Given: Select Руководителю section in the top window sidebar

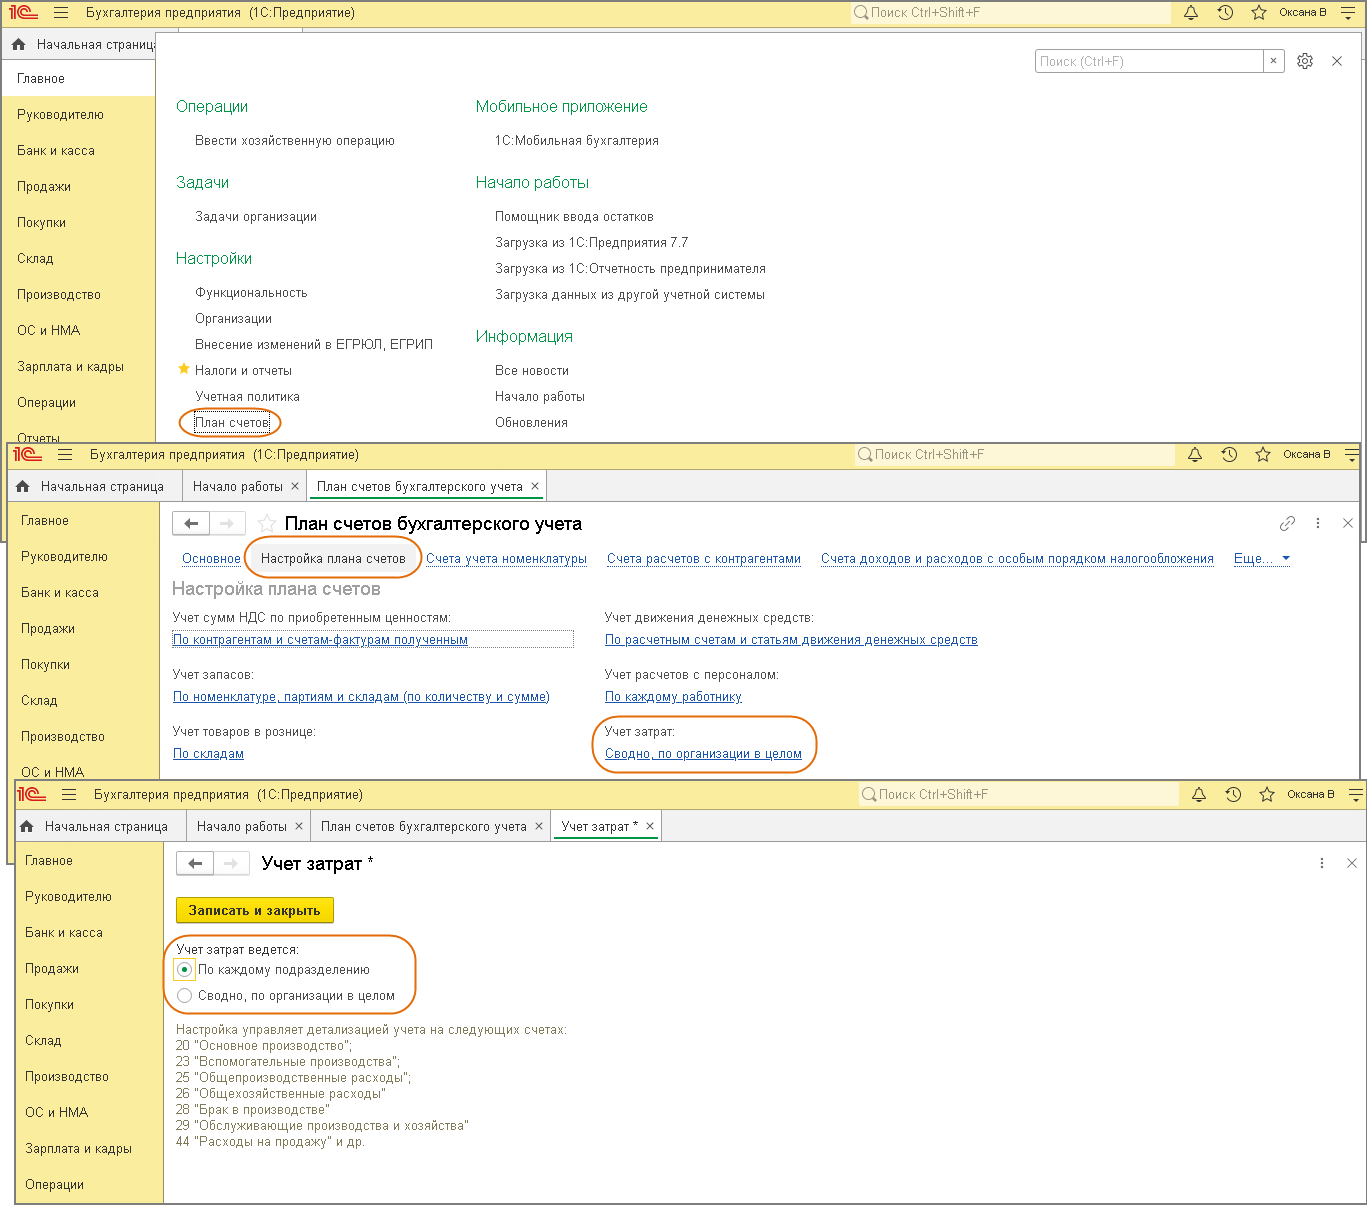Looking at the screenshot, I should pos(60,115).
